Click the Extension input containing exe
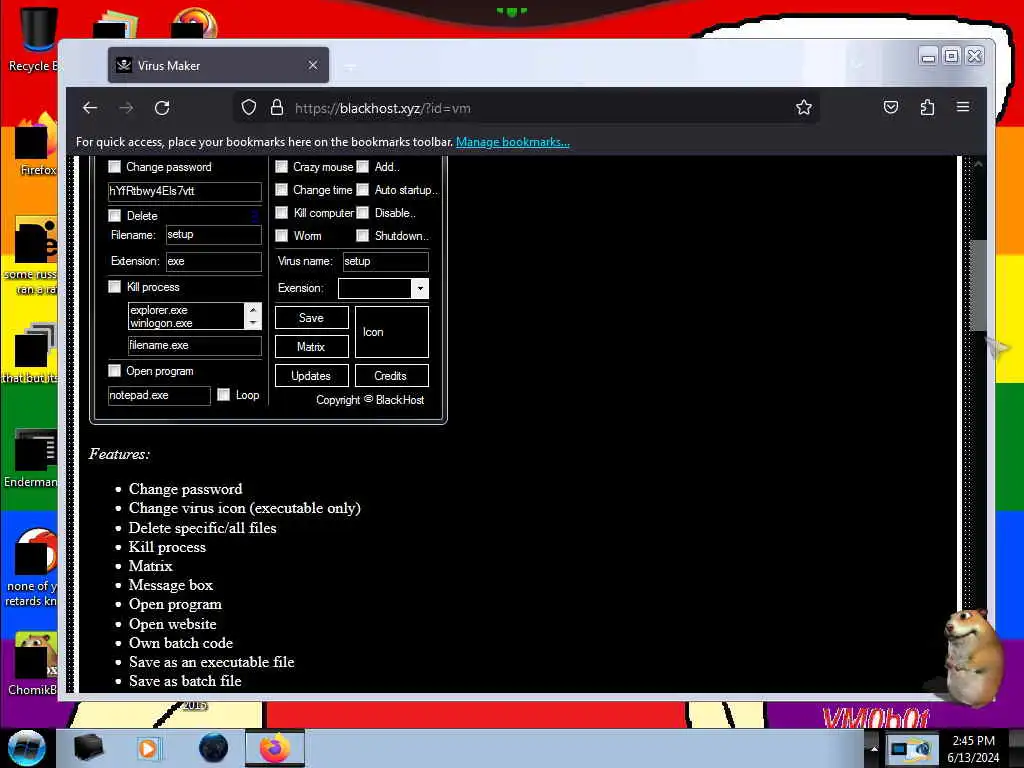 [214, 261]
